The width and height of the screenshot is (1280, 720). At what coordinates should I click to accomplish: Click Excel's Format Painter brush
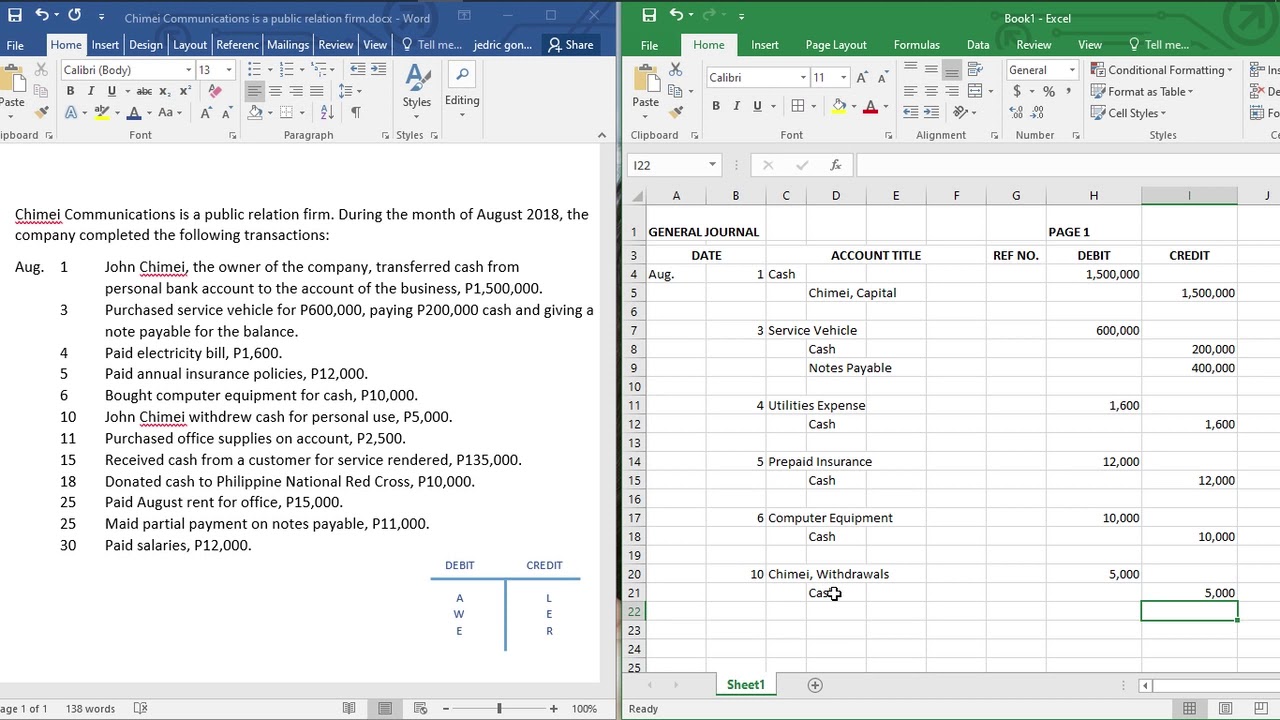point(675,112)
